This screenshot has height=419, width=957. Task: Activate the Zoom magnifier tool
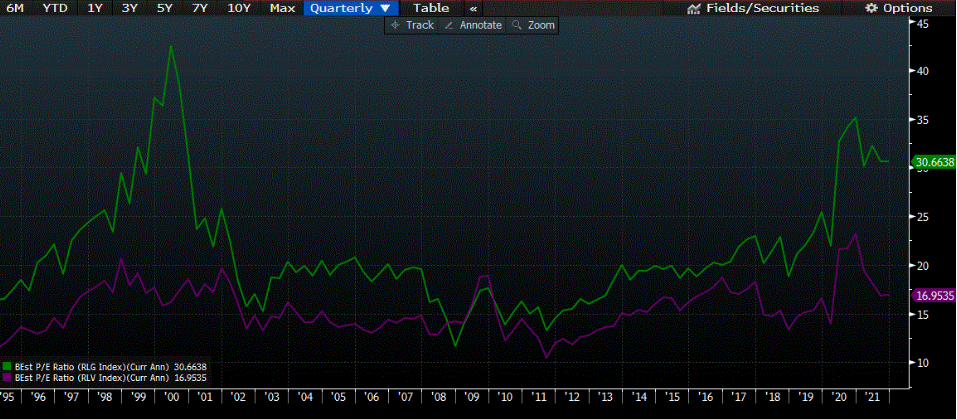(x=517, y=25)
